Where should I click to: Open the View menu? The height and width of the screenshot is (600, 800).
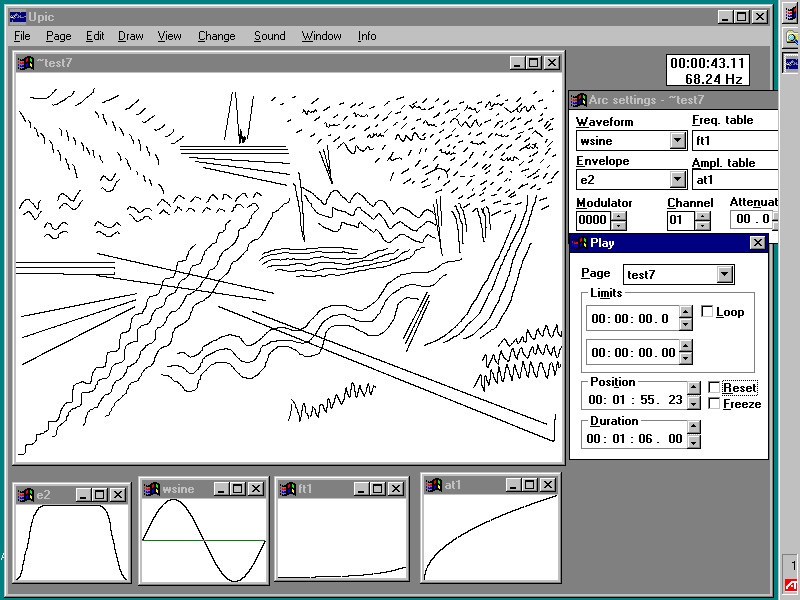click(x=169, y=36)
